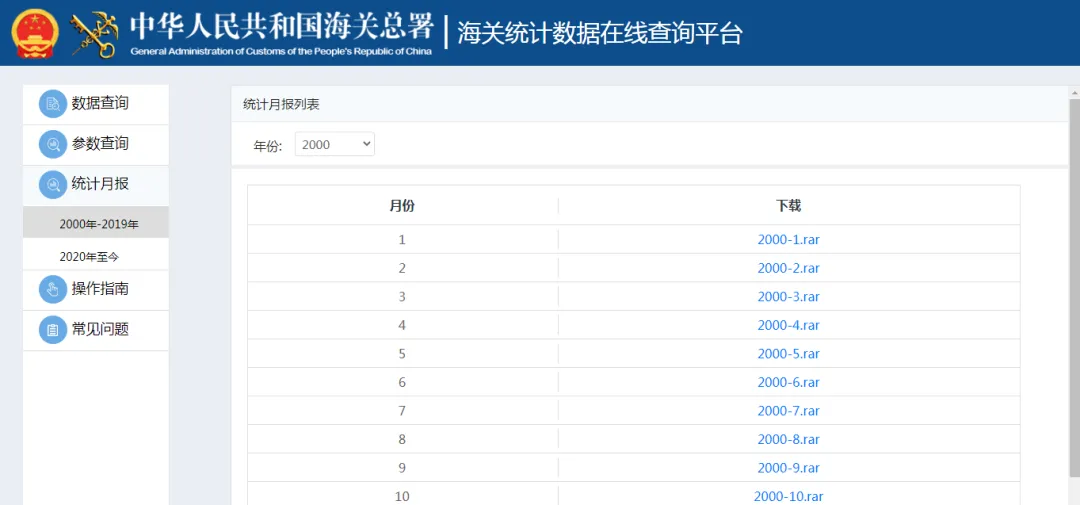
Task: Click the 统计月报 sidebar icon
Action: click(53, 185)
